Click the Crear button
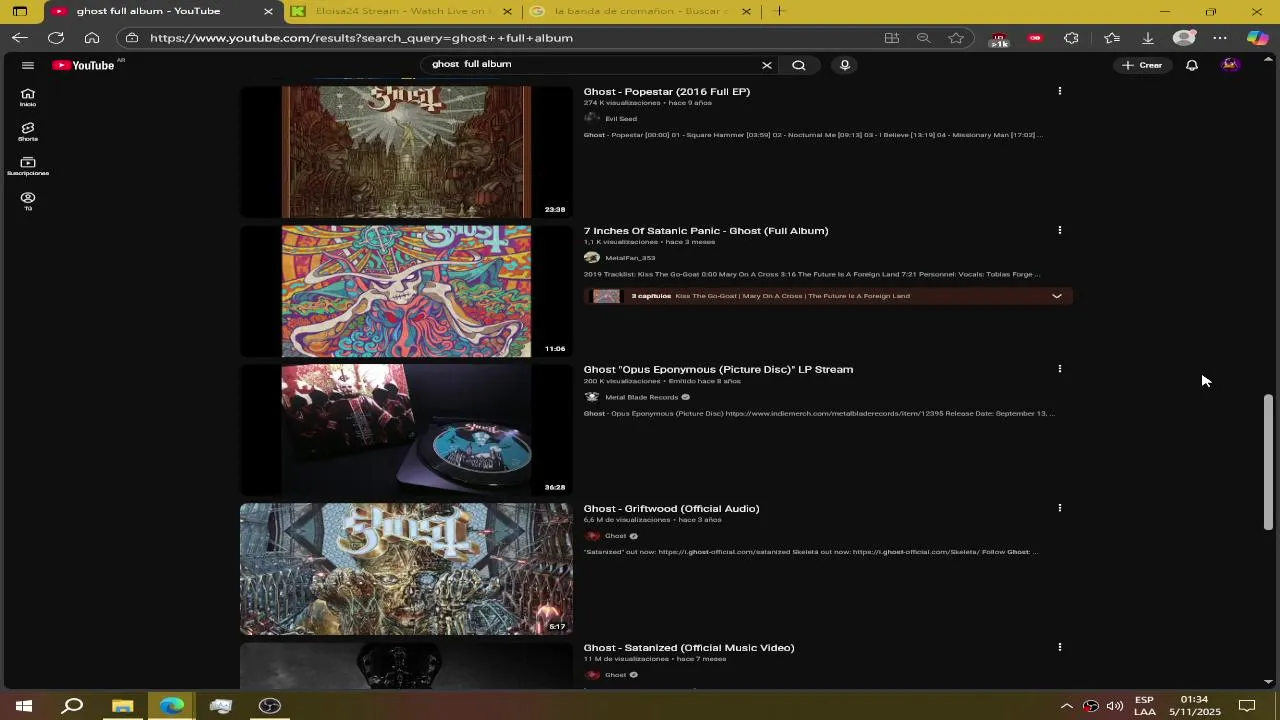The width and height of the screenshot is (1280, 720). click(x=1142, y=65)
